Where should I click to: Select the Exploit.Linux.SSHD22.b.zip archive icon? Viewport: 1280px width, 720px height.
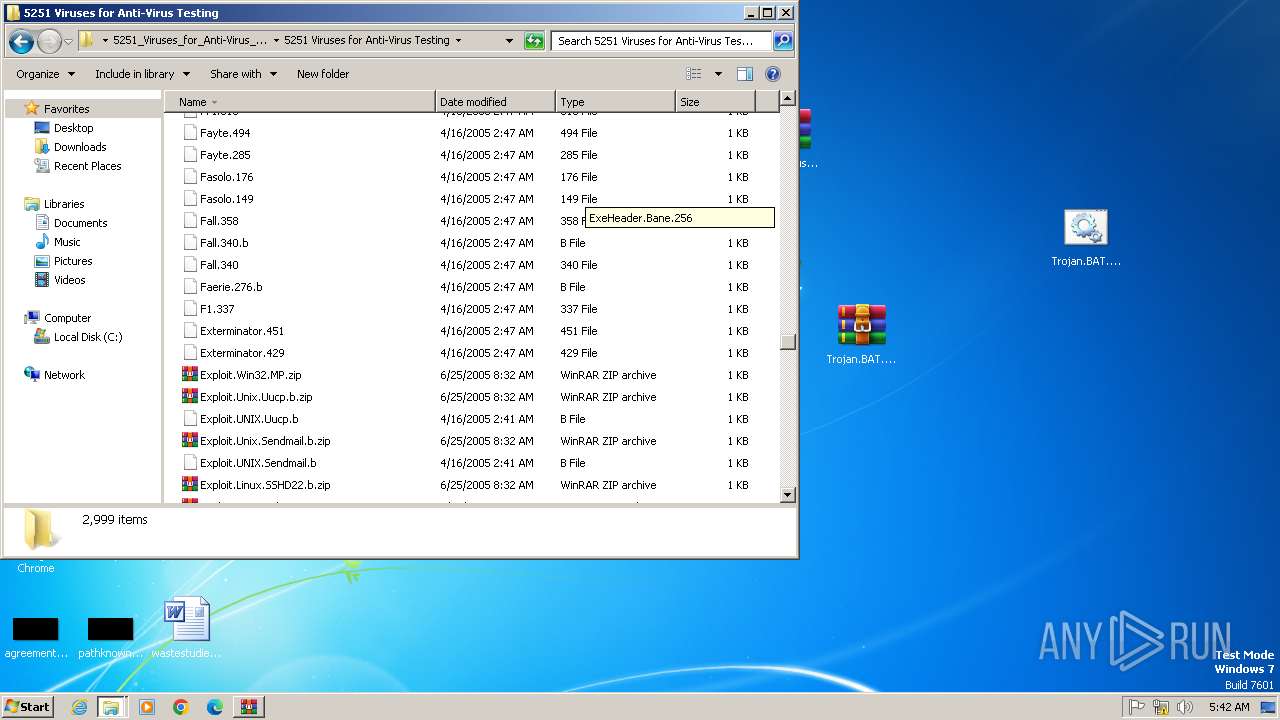pyautogui.click(x=190, y=485)
